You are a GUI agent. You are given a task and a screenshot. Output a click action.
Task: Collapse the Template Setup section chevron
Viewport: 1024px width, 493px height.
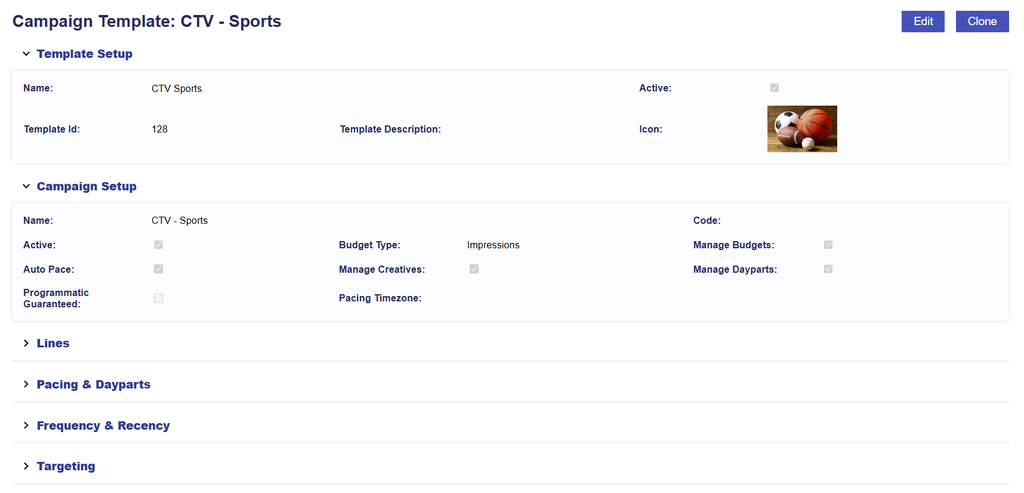click(x=26, y=54)
